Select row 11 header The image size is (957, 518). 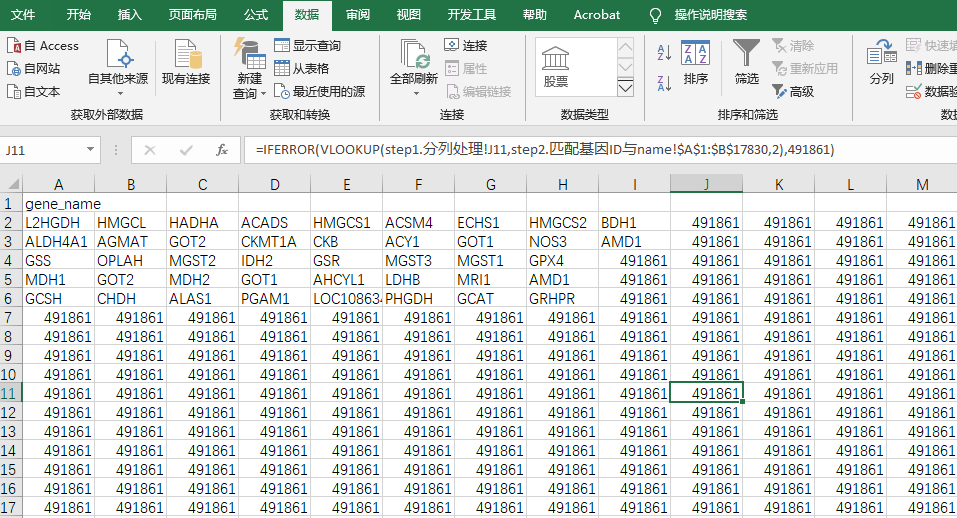click(10, 394)
